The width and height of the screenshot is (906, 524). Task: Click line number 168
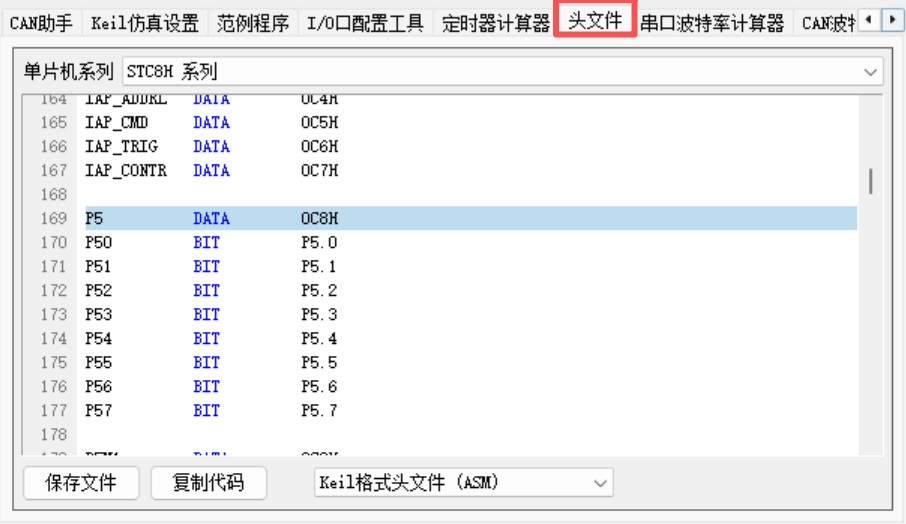pyautogui.click(x=54, y=195)
